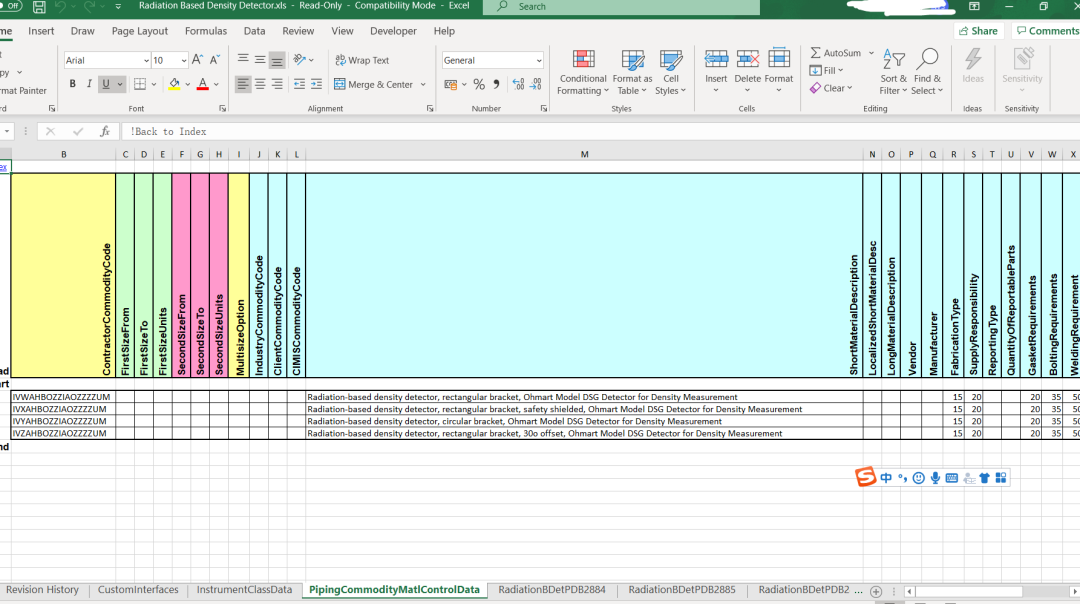Select Align Right icon
Viewport: 1080px width, 604px height.
tap(277, 84)
